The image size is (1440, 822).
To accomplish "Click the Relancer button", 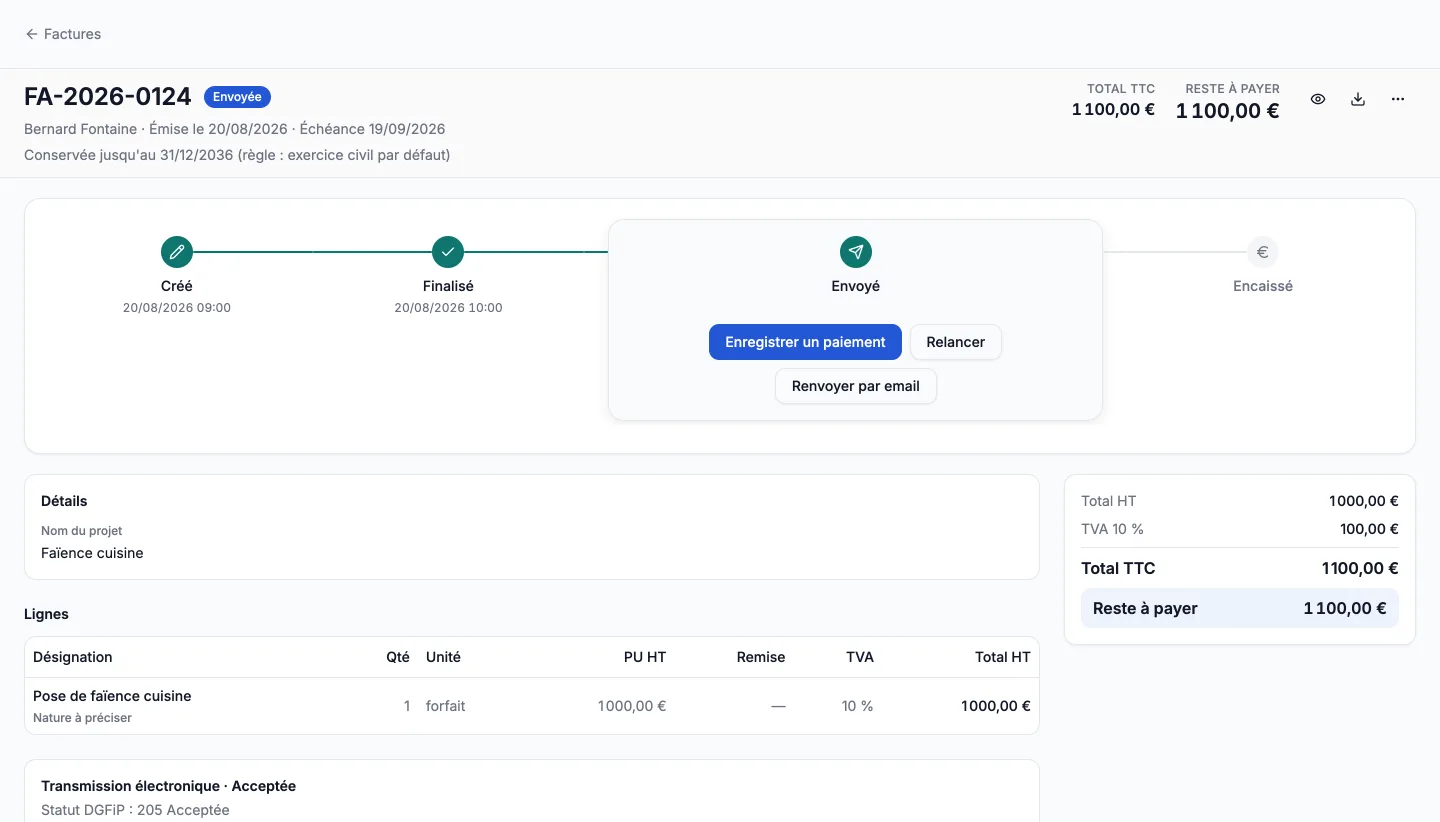I will pyautogui.click(x=956, y=342).
